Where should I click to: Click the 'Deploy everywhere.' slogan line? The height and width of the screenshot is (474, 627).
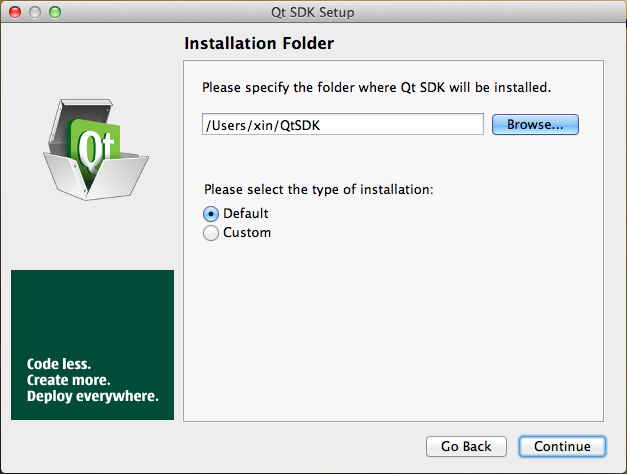92,397
